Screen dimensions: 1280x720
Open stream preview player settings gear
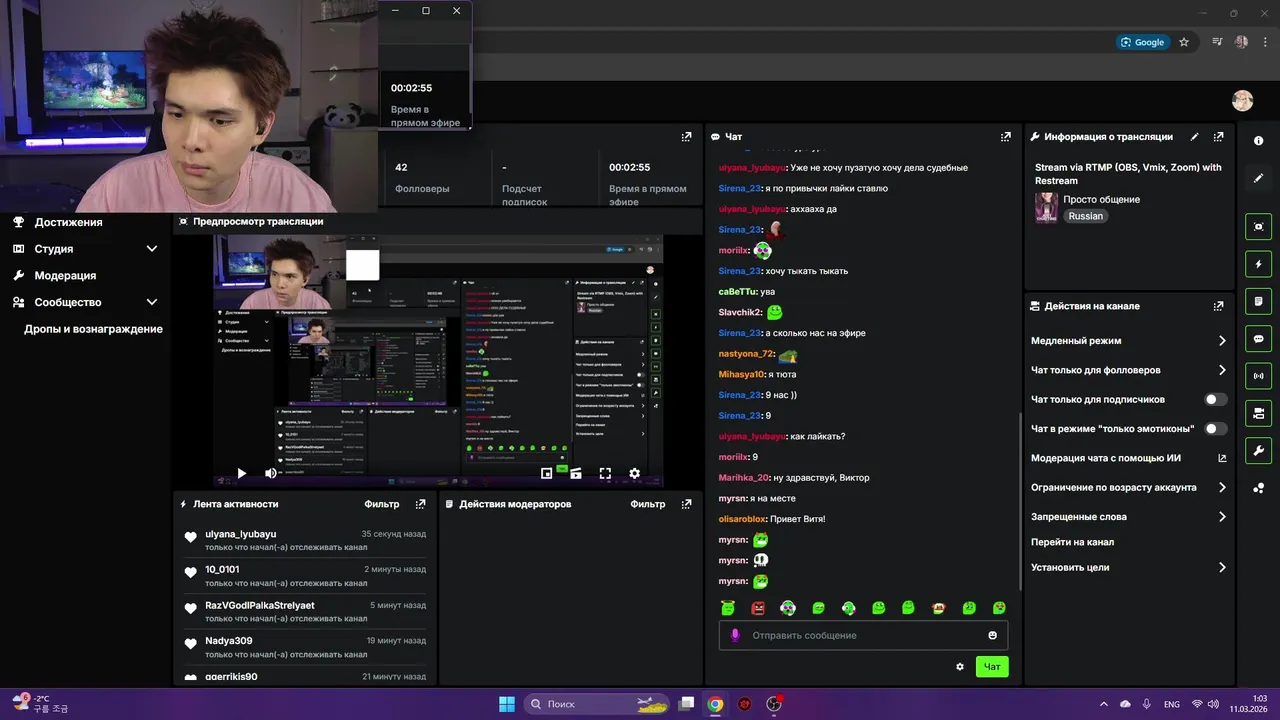pos(634,473)
